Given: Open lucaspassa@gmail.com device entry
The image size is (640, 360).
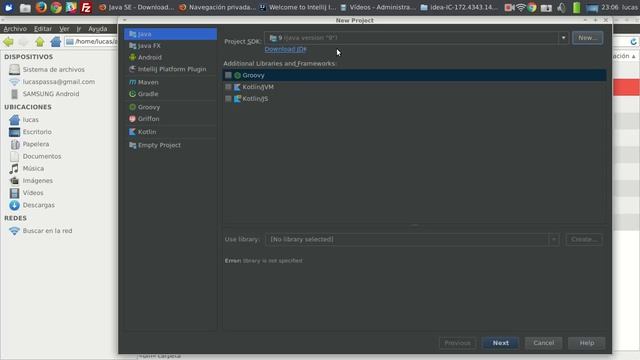Looking at the screenshot, I should [x=59, y=82].
